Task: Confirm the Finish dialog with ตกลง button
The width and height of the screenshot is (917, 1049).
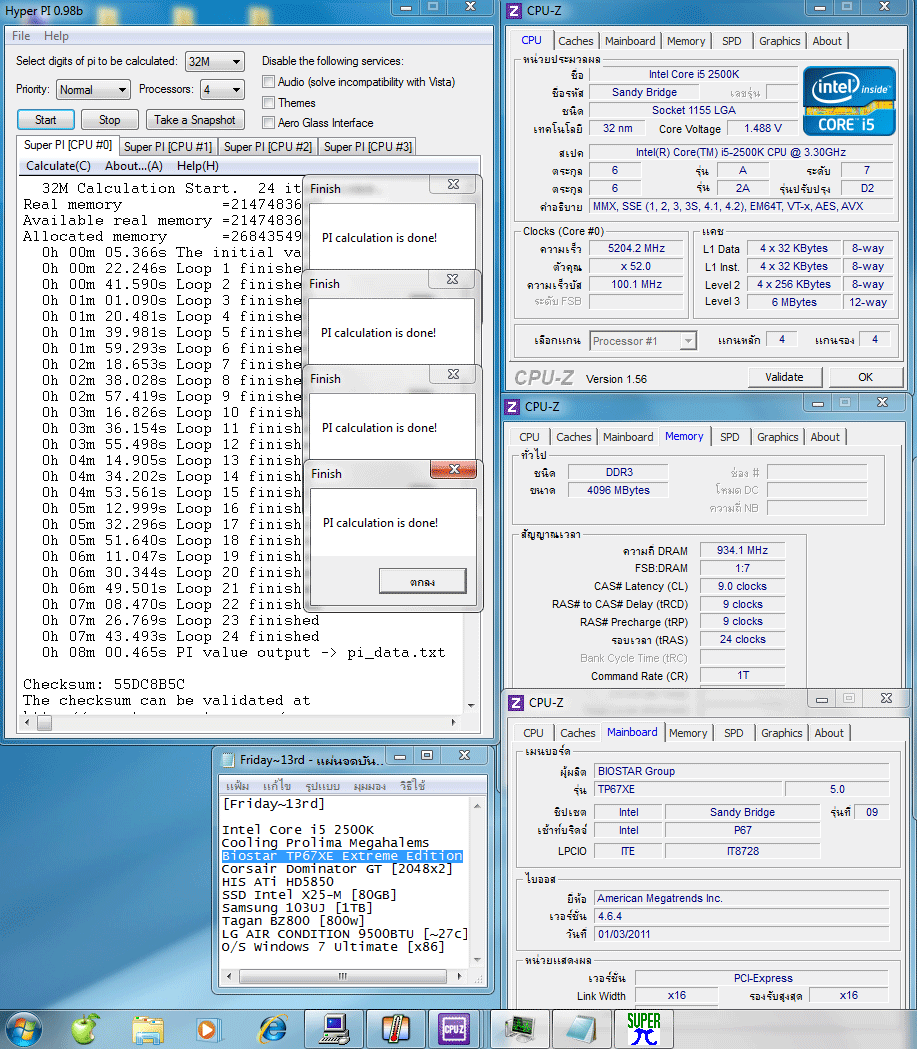Action: click(423, 581)
